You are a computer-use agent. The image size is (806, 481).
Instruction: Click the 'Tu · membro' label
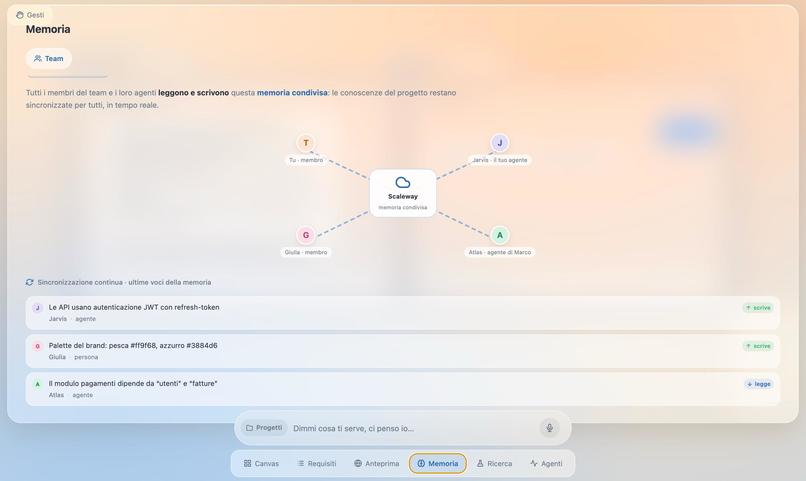point(306,160)
